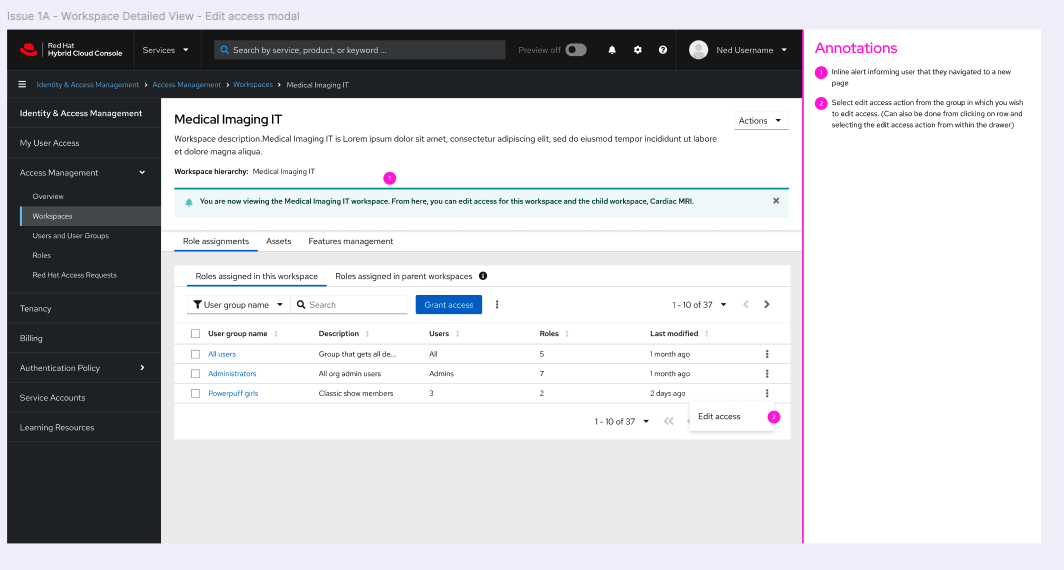Screen dimensions: 1064x570
Task: Toggle the hamburger navigation menu icon
Action: pos(22,85)
